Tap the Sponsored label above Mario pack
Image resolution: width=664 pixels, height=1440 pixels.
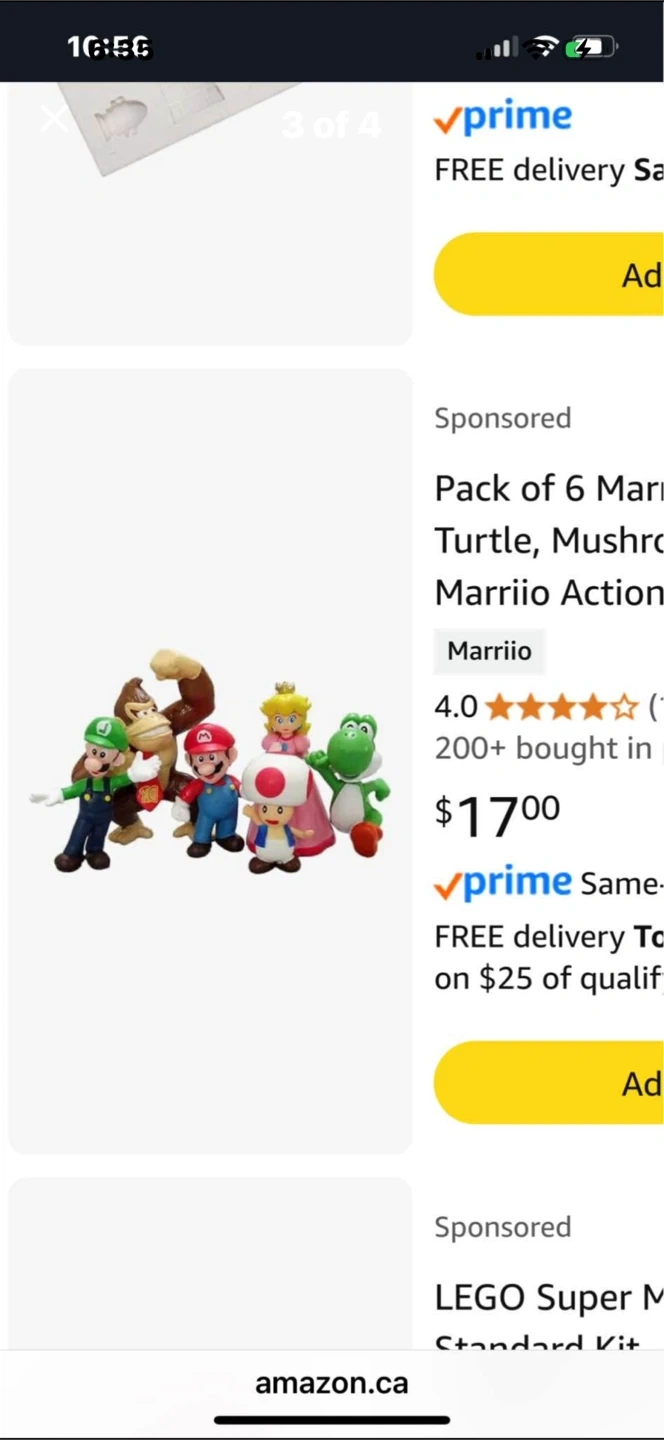pos(503,418)
